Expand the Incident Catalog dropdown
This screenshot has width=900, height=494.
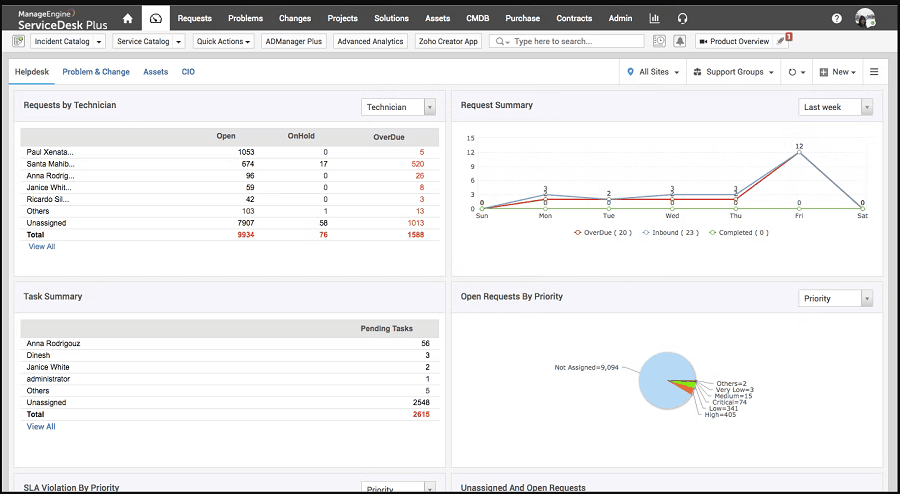[68, 41]
